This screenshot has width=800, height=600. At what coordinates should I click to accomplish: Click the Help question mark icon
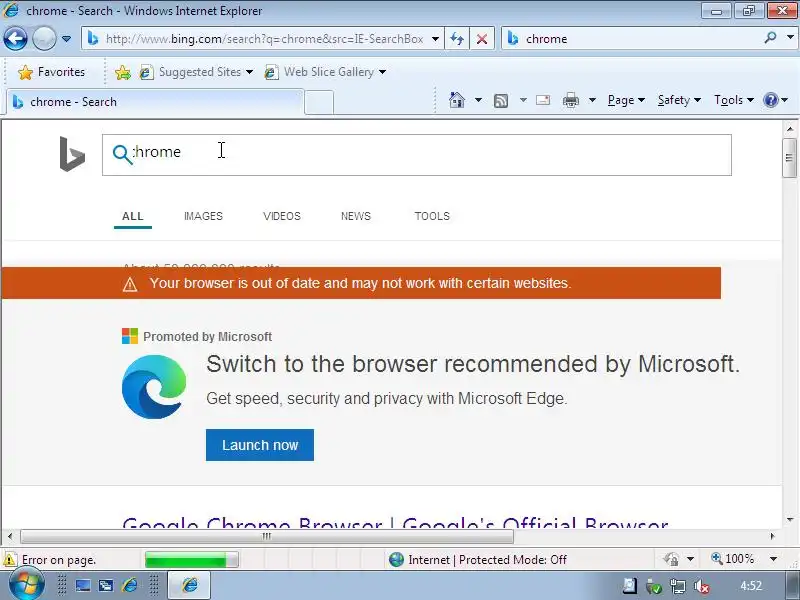point(770,100)
